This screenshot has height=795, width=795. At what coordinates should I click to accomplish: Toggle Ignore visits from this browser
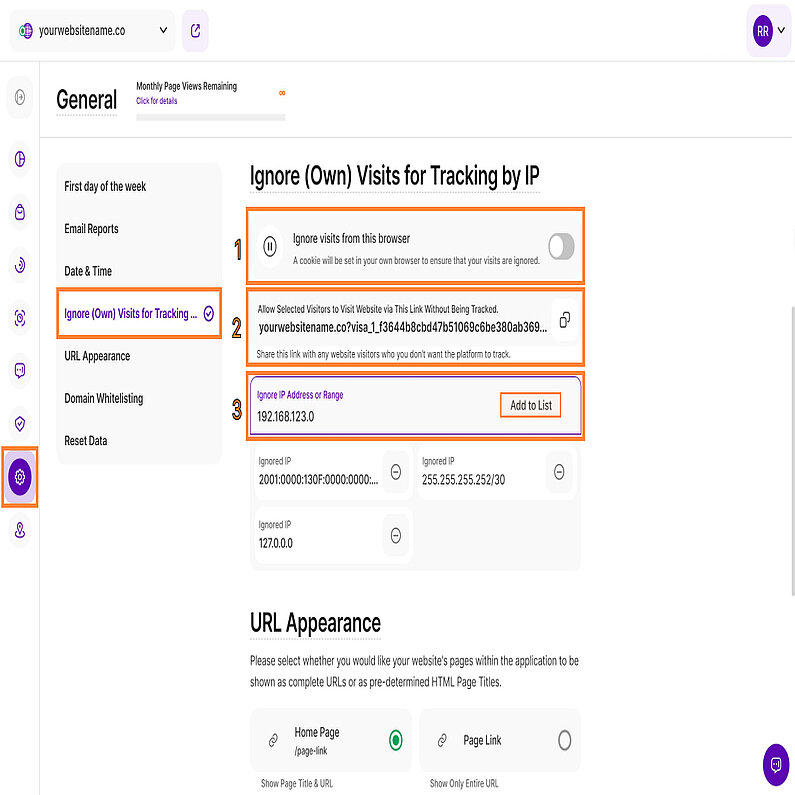click(x=562, y=246)
